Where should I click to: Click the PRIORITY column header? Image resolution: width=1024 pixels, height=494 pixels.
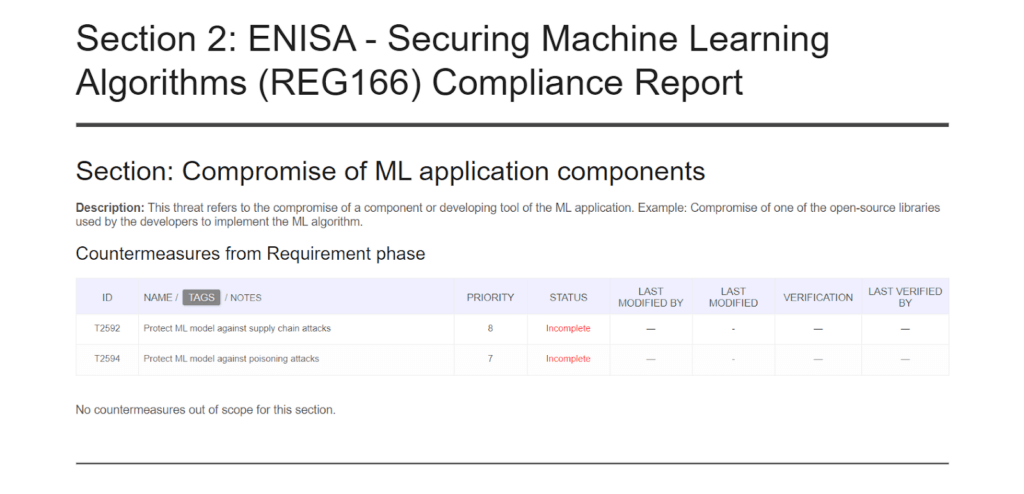pyautogui.click(x=490, y=297)
